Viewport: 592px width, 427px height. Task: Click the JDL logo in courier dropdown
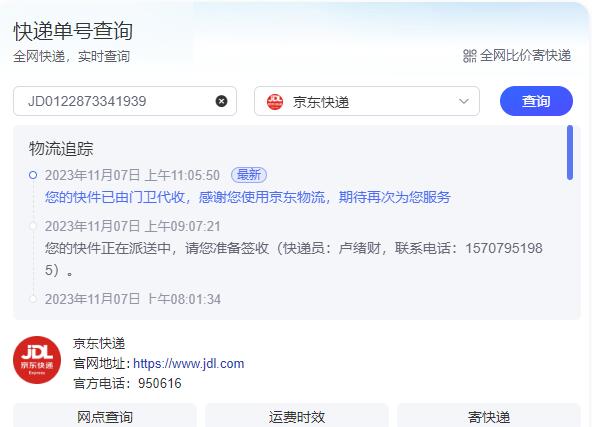pos(275,102)
